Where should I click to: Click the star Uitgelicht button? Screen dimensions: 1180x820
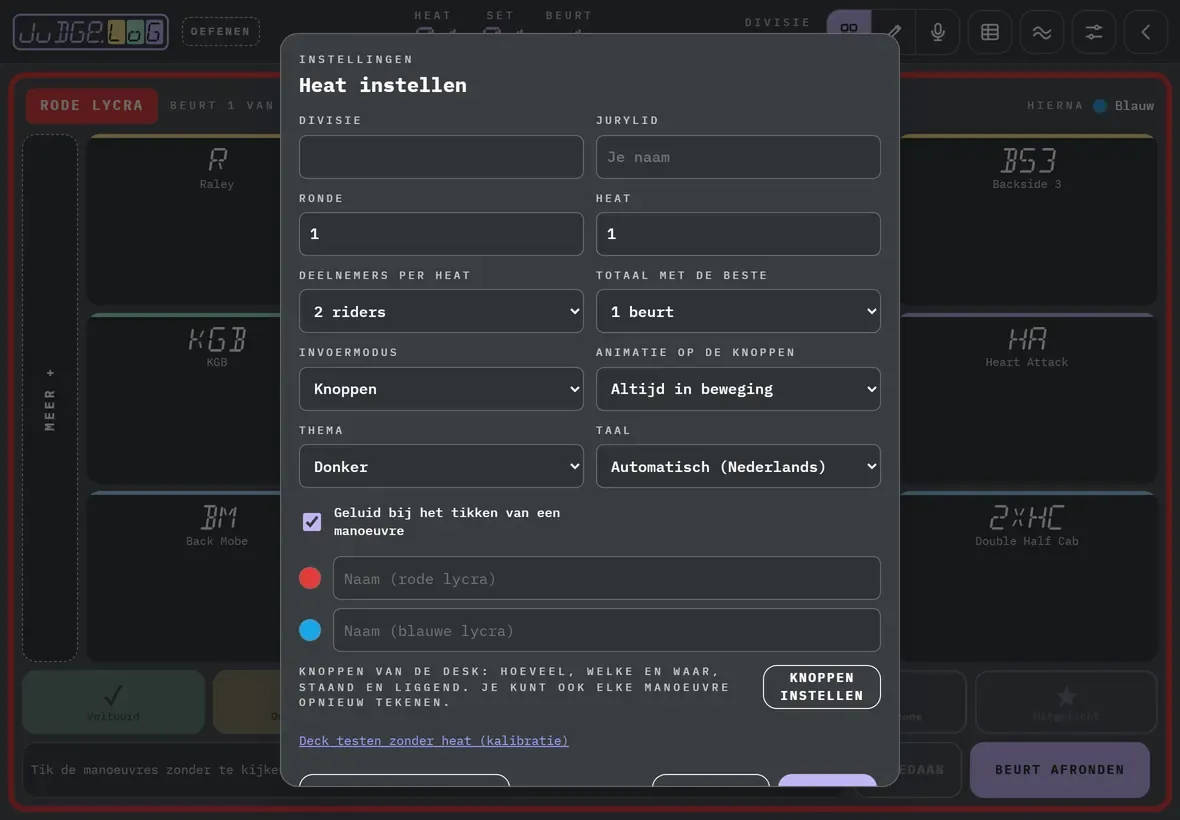(x=1066, y=702)
